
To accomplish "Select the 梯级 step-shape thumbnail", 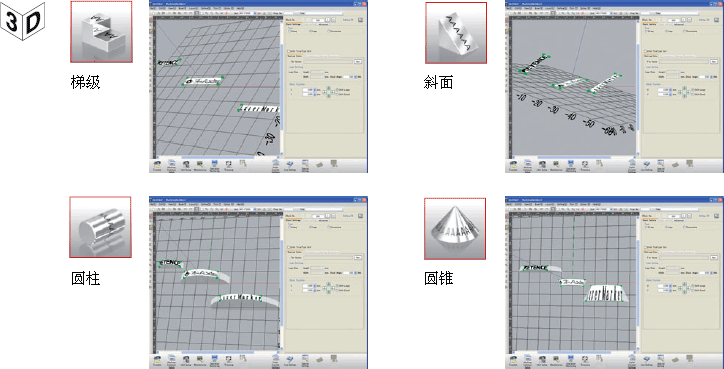I will pyautogui.click(x=101, y=31).
